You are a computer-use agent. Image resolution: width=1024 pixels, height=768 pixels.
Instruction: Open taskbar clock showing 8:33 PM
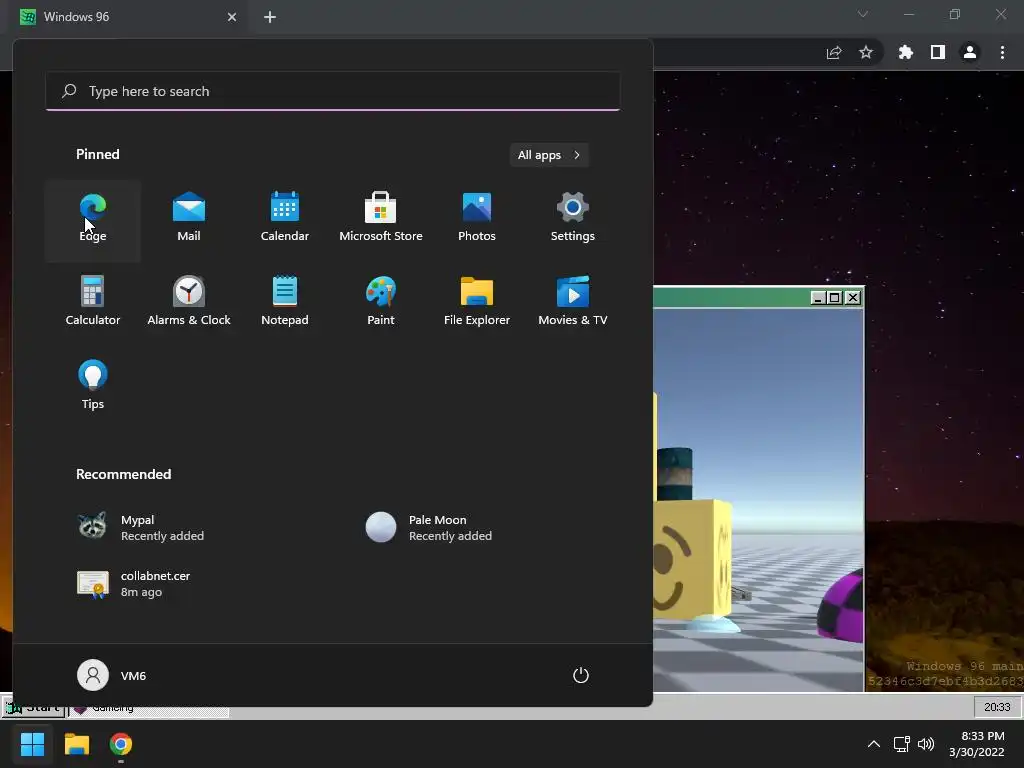coord(976,744)
